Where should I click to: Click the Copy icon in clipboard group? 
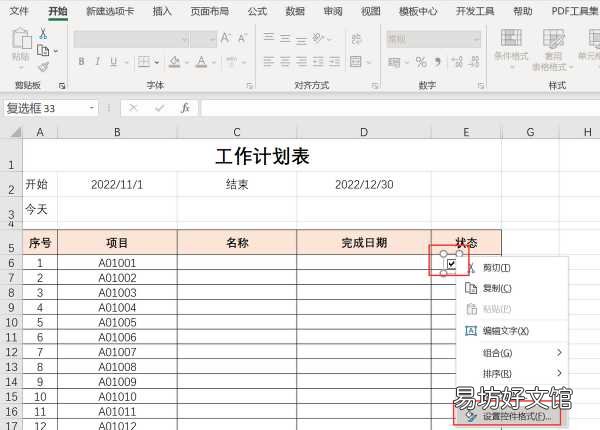pyautogui.click(x=43, y=50)
